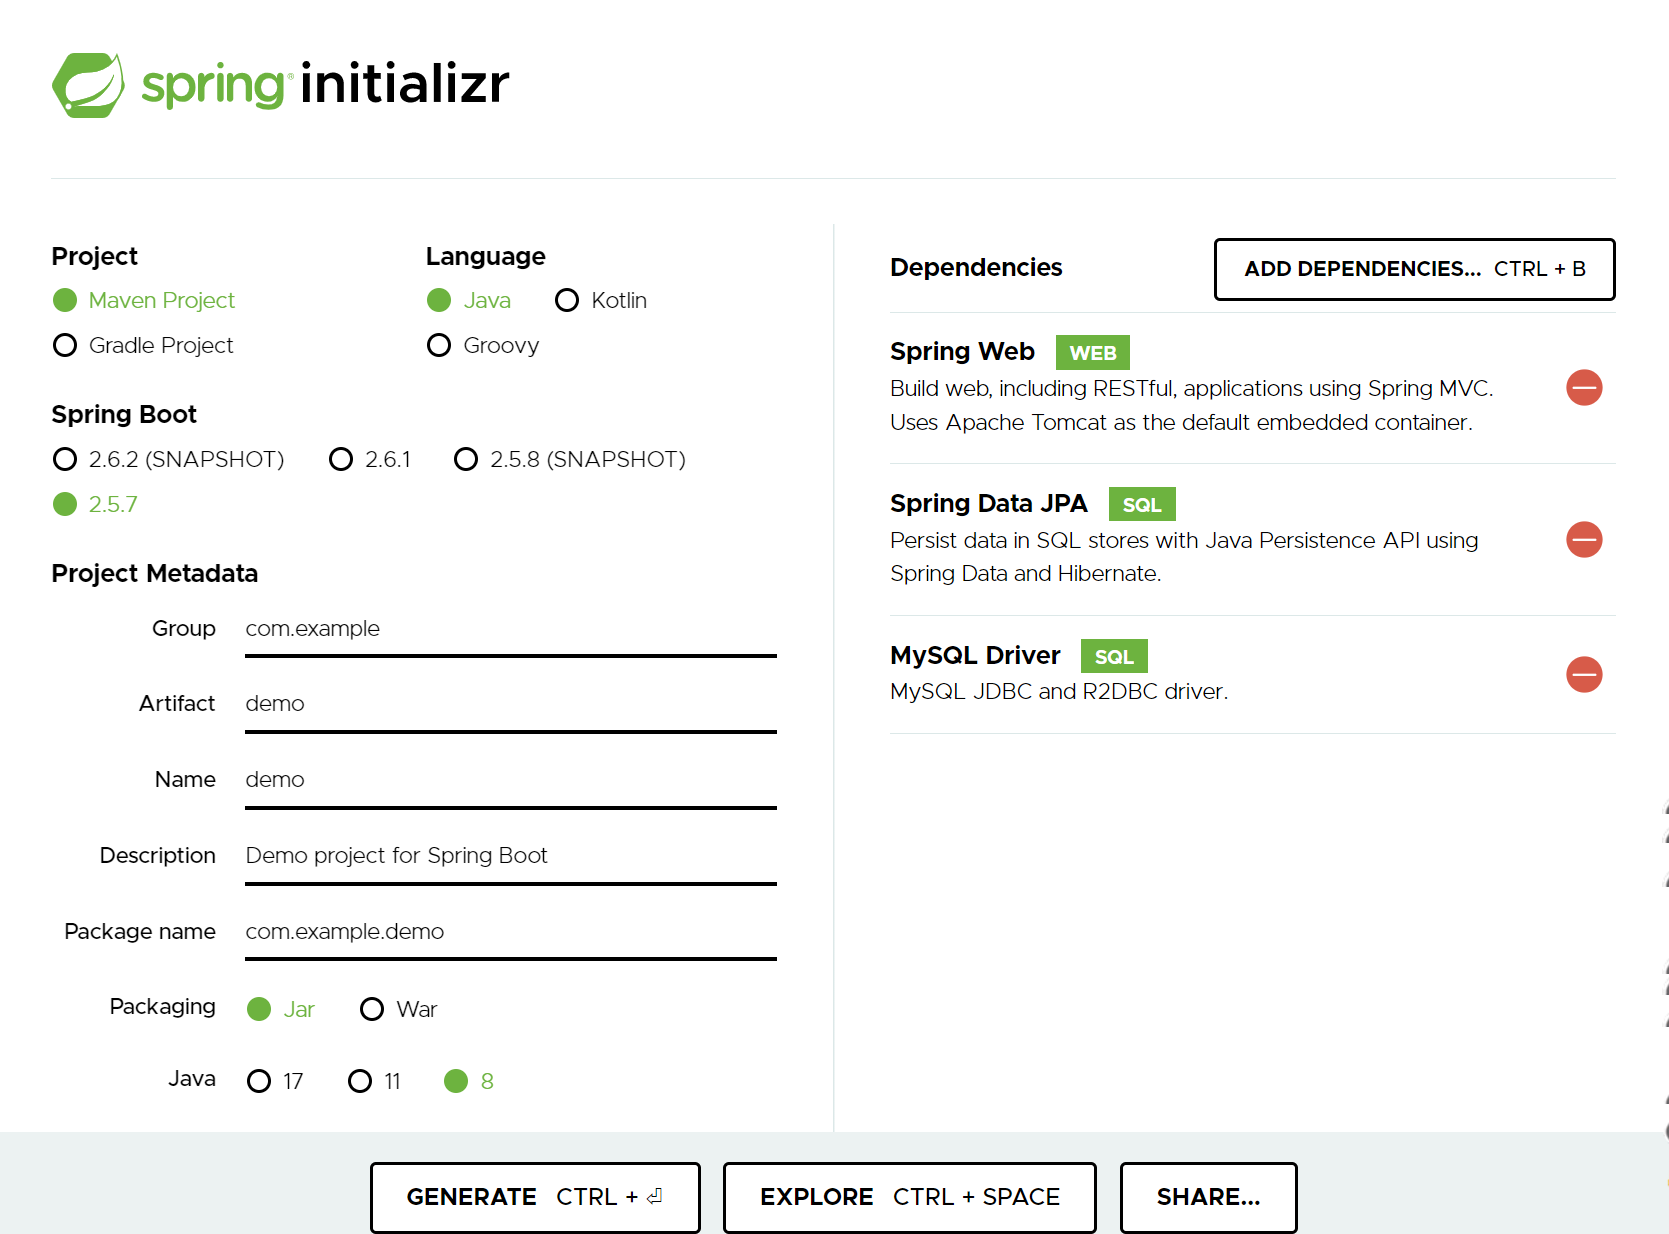
Task: Focus the Artifact input field
Action: click(x=511, y=706)
